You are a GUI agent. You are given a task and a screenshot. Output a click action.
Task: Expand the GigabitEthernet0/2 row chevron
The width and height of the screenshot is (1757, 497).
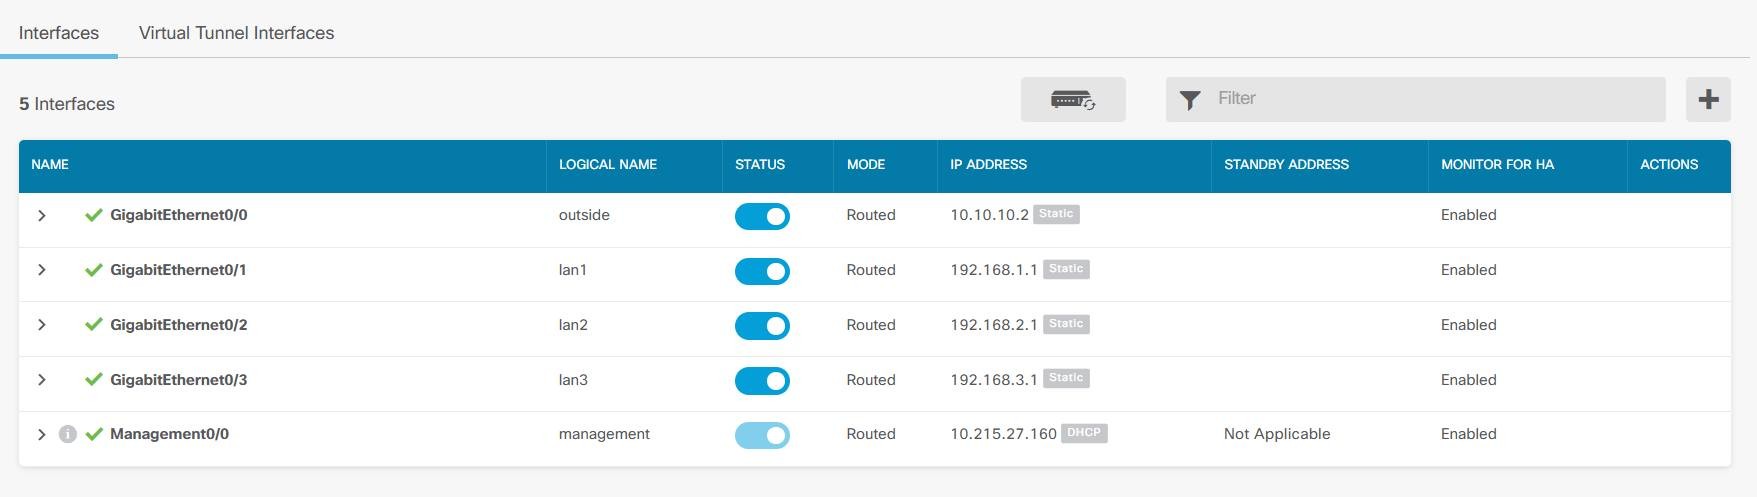(42, 325)
